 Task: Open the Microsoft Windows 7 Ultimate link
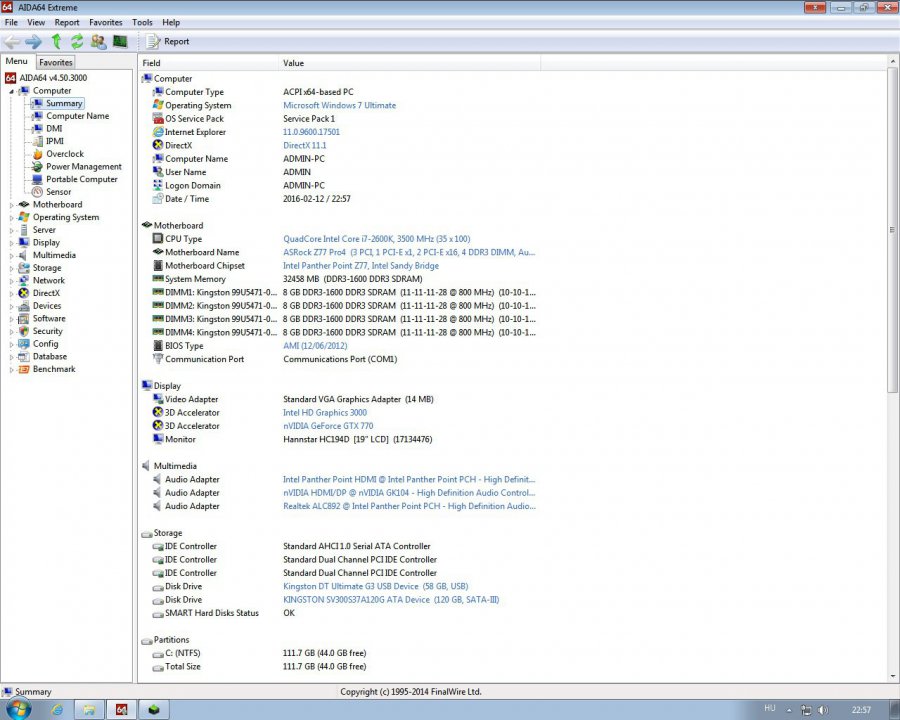tap(339, 105)
